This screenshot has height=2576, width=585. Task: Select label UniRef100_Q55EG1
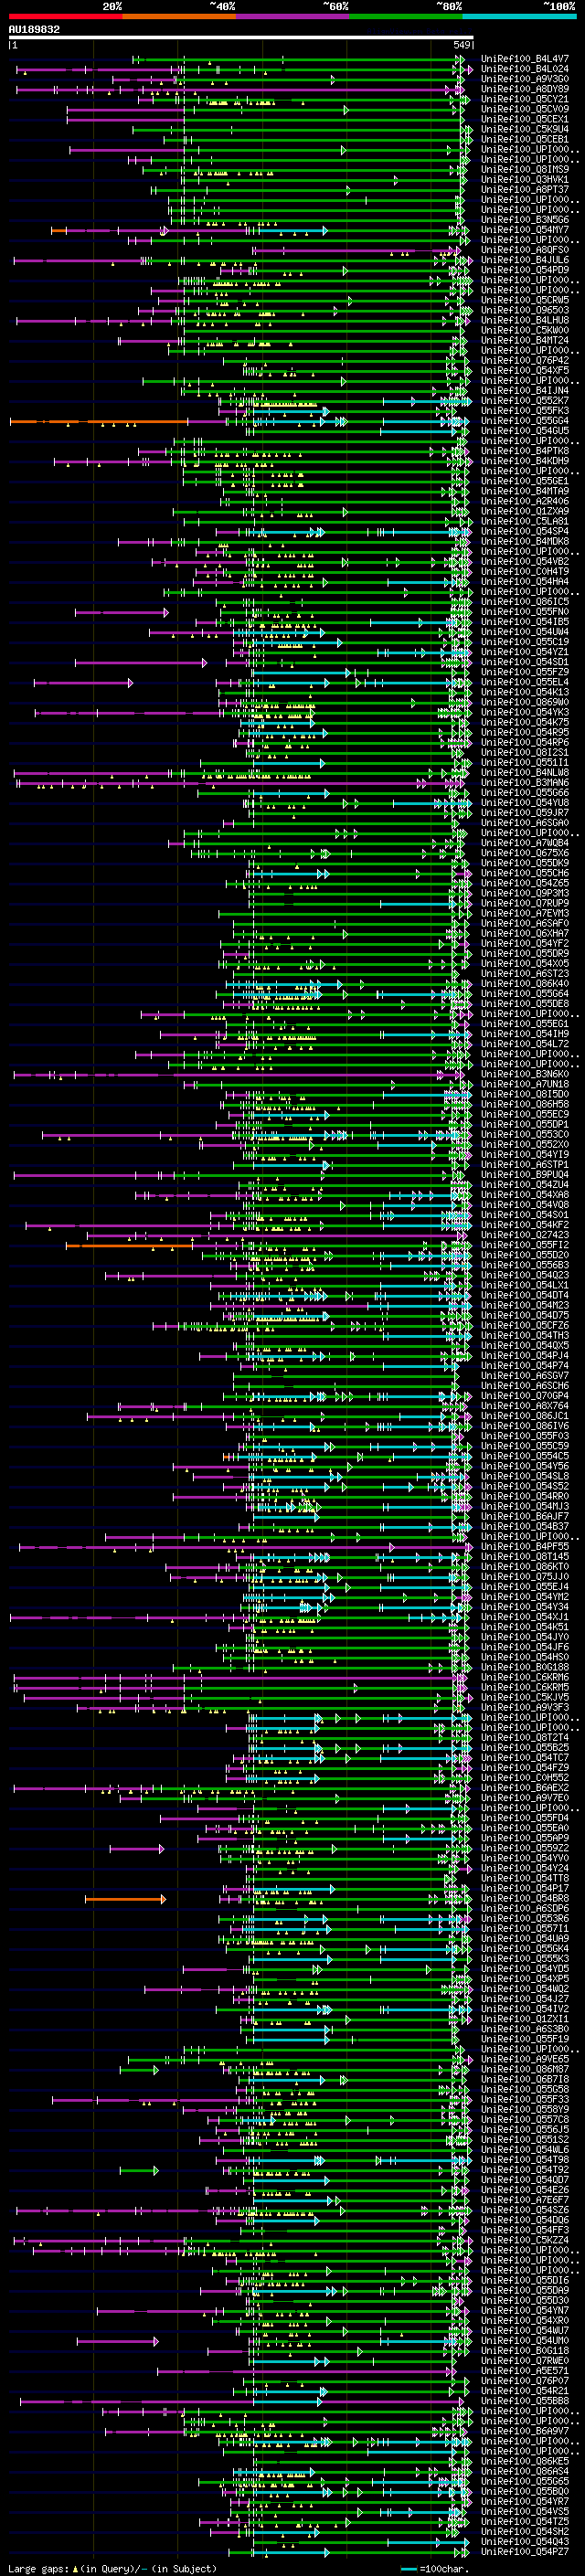click(x=525, y=1024)
